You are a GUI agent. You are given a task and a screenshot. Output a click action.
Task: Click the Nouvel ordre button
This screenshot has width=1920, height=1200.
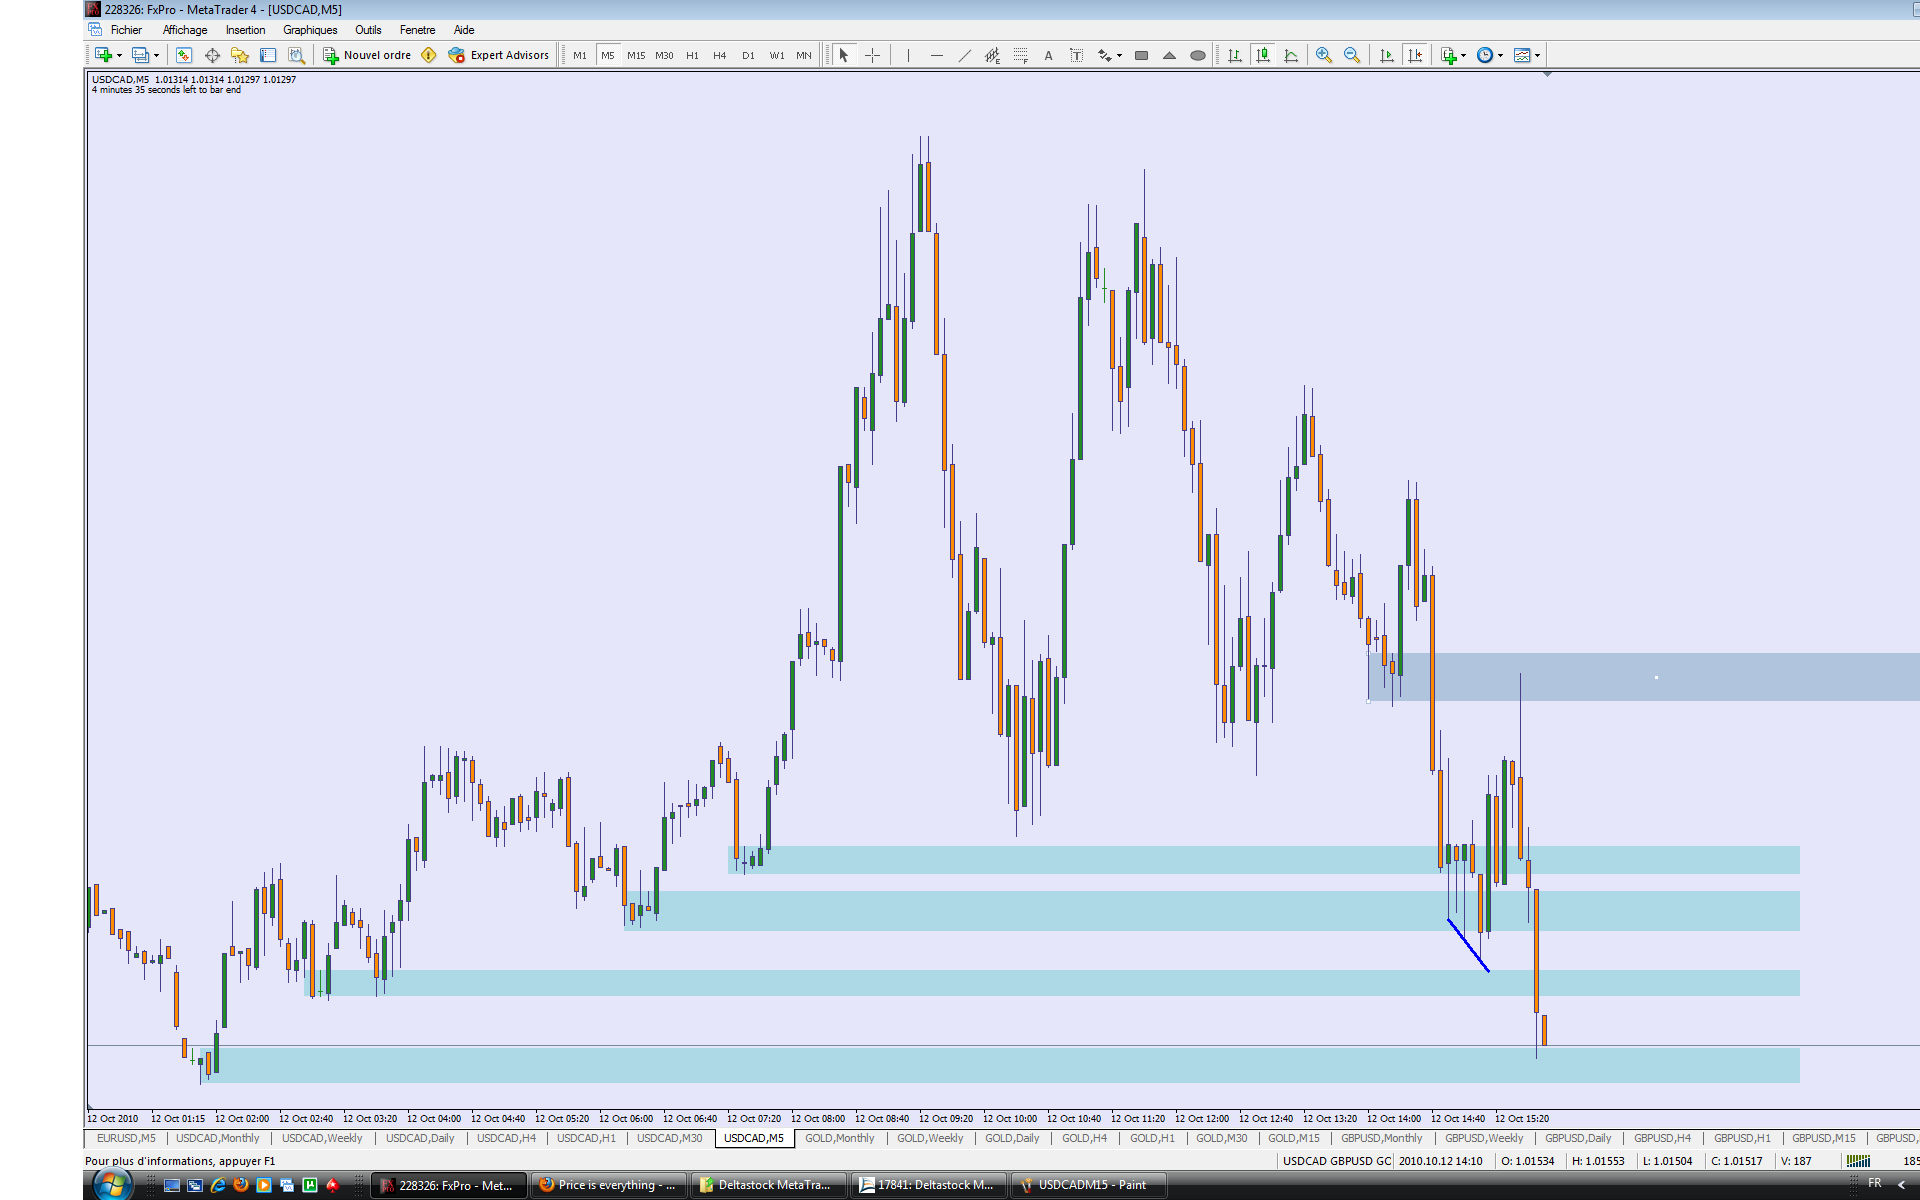point(367,55)
